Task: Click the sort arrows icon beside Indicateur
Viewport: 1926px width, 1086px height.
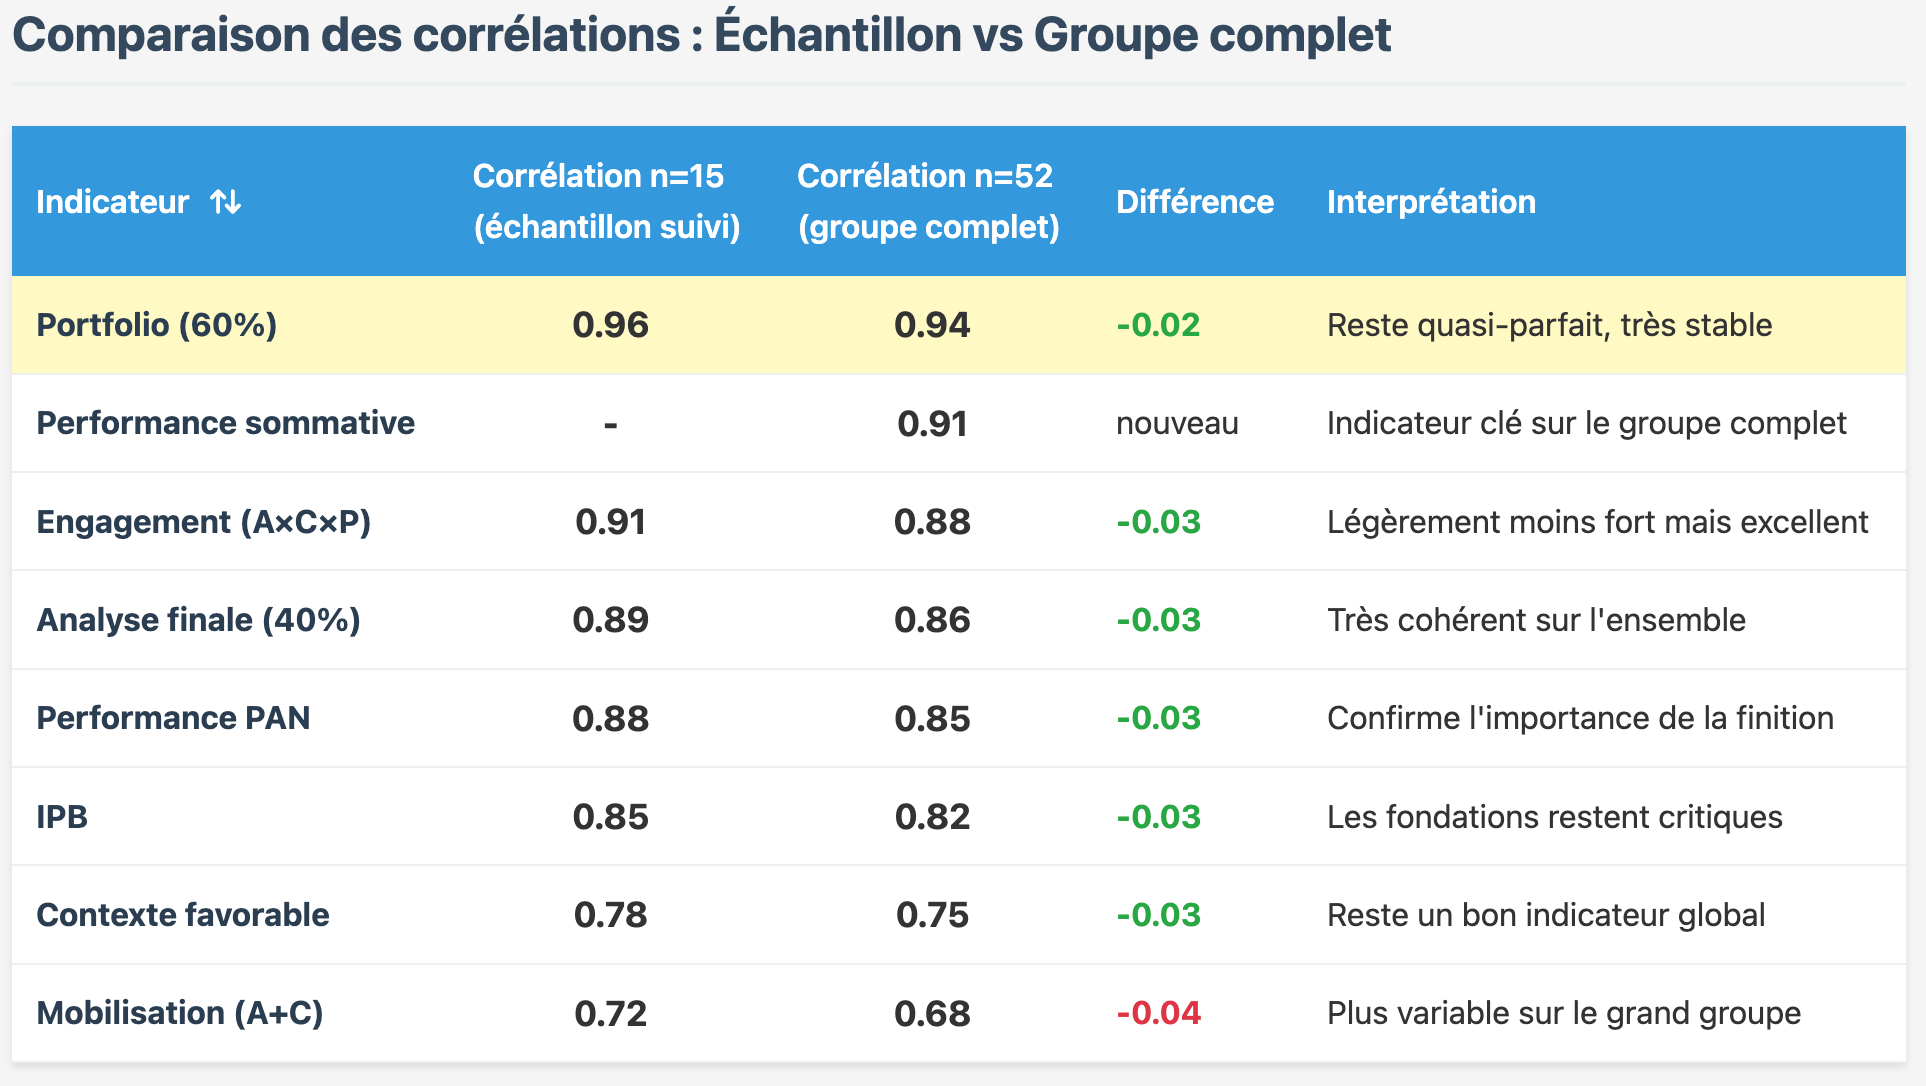Action: tap(226, 202)
